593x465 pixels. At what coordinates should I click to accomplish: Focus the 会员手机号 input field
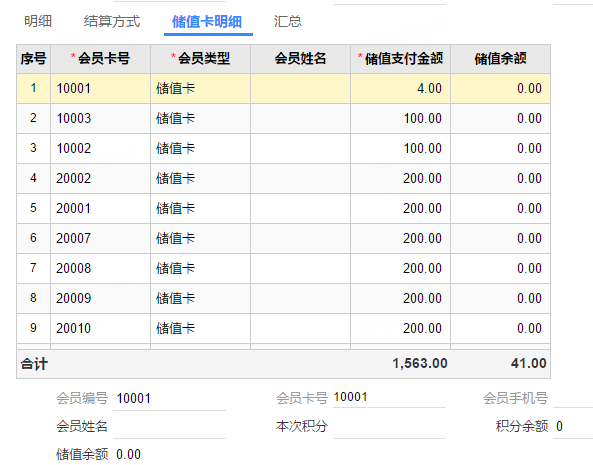(573, 398)
